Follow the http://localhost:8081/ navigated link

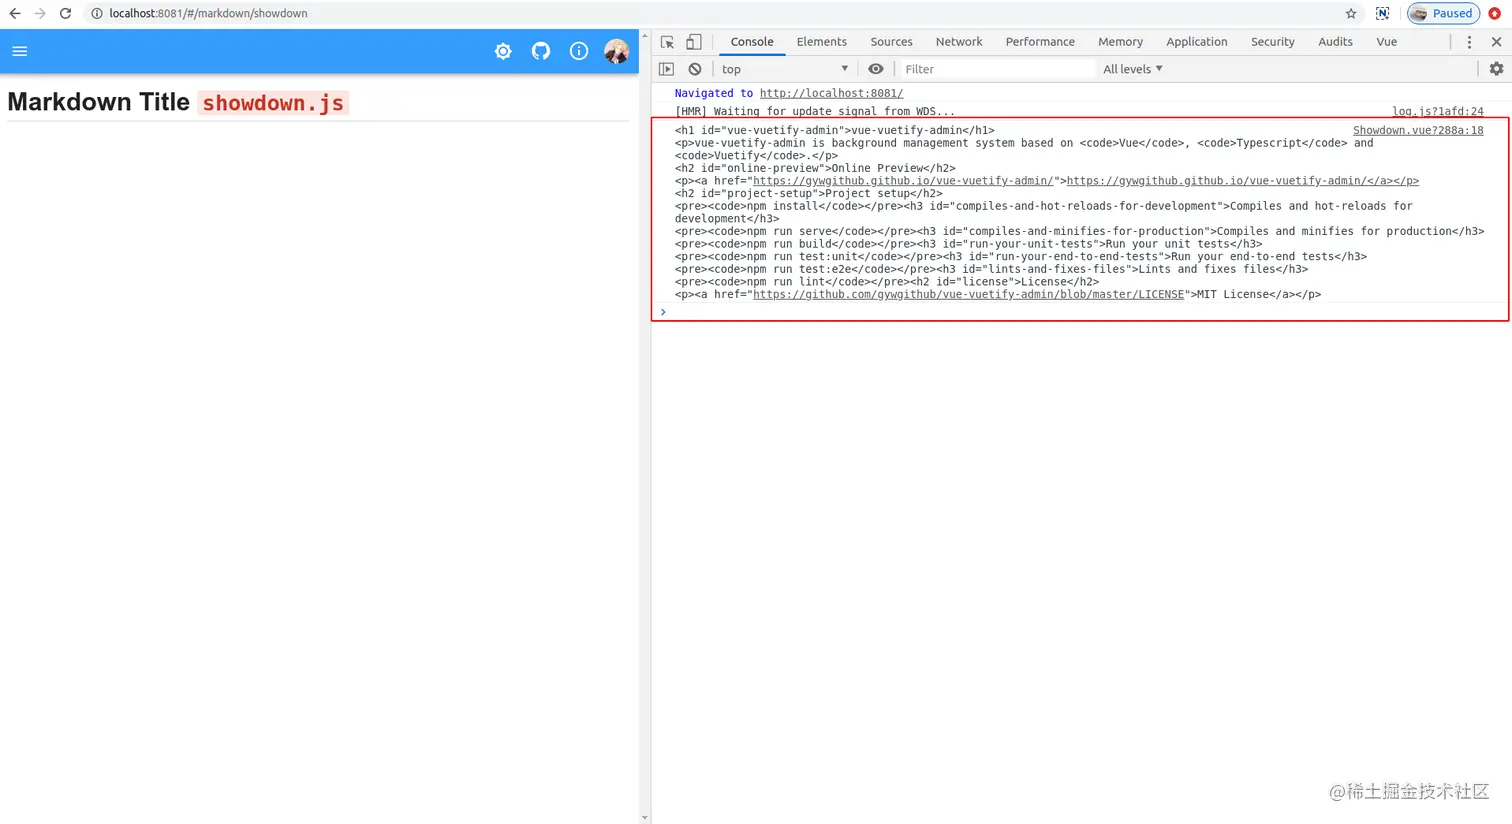pos(831,93)
